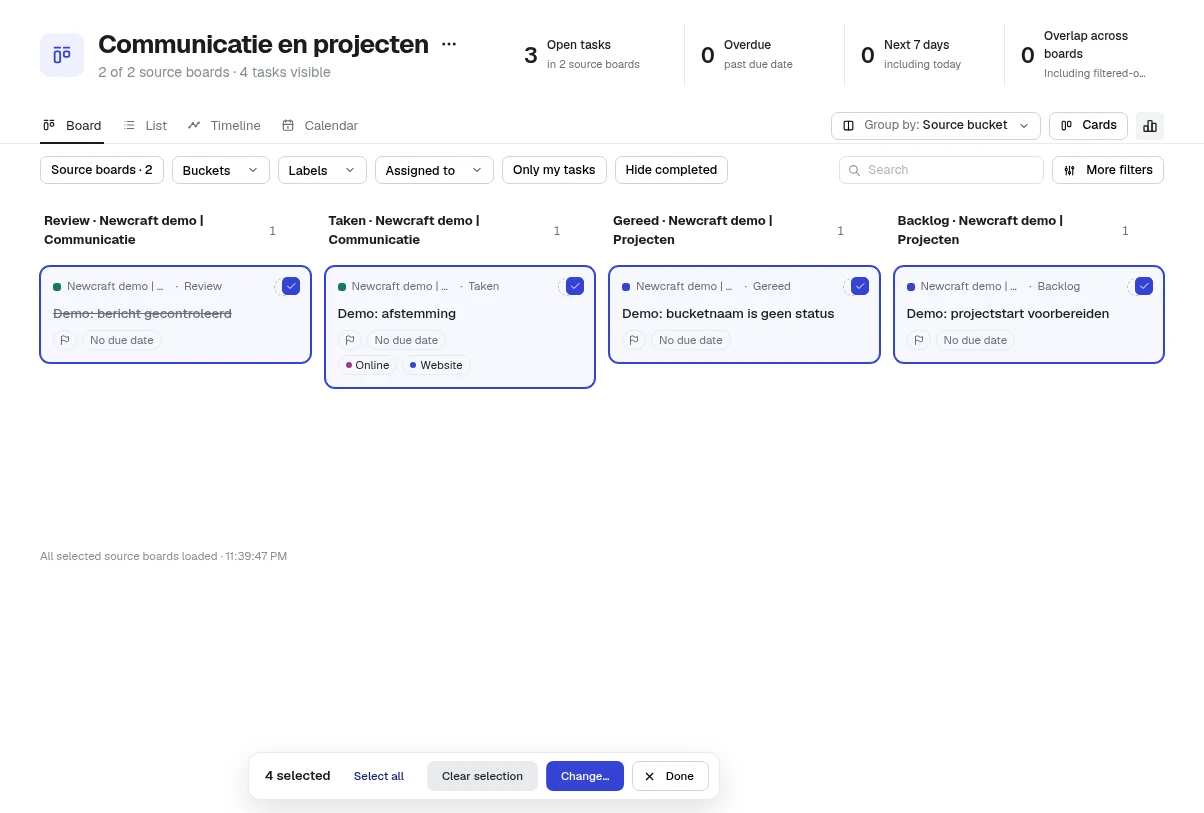This screenshot has width=1204, height=813.
Task: Click the 4 selected label
Action: (297, 776)
